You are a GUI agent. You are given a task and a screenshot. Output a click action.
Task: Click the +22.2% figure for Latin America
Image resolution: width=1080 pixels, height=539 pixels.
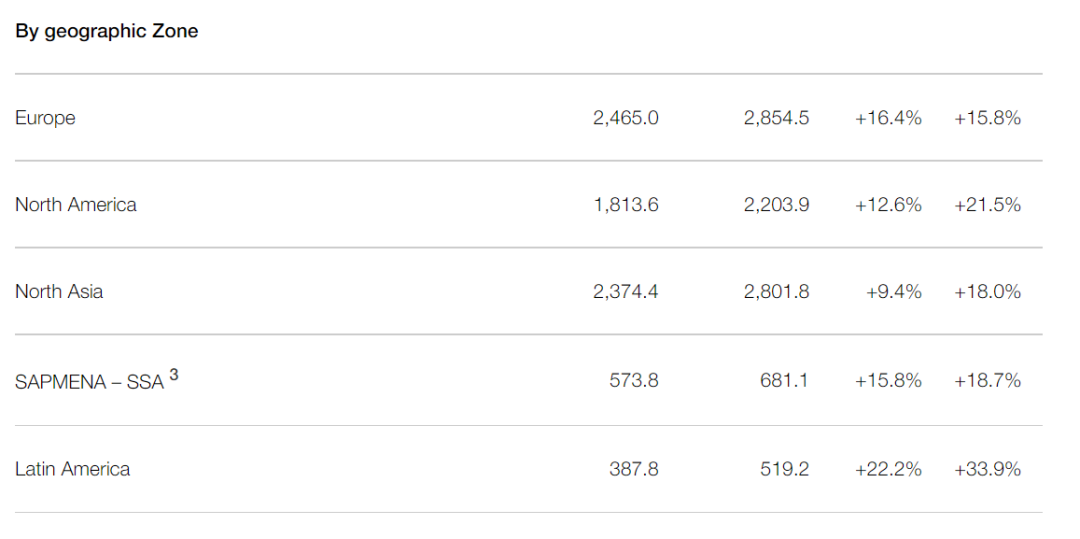coord(888,469)
